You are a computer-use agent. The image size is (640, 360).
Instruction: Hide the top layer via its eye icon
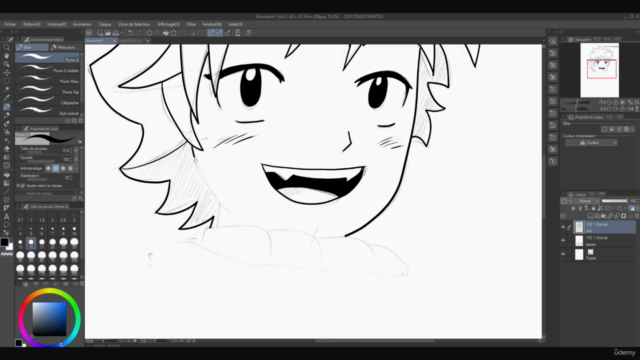tap(563, 227)
